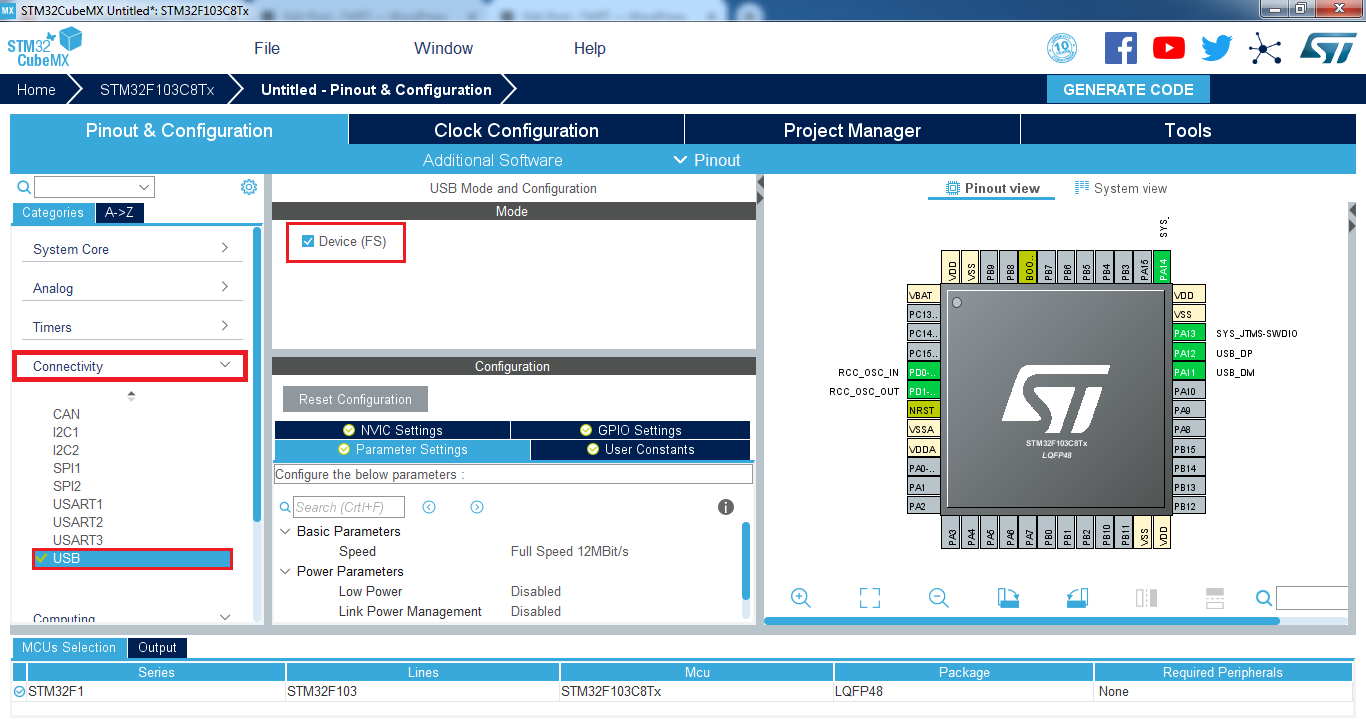This screenshot has height=728, width=1366.
Task: Select the PA10 pin on the chip
Action: point(1185,391)
